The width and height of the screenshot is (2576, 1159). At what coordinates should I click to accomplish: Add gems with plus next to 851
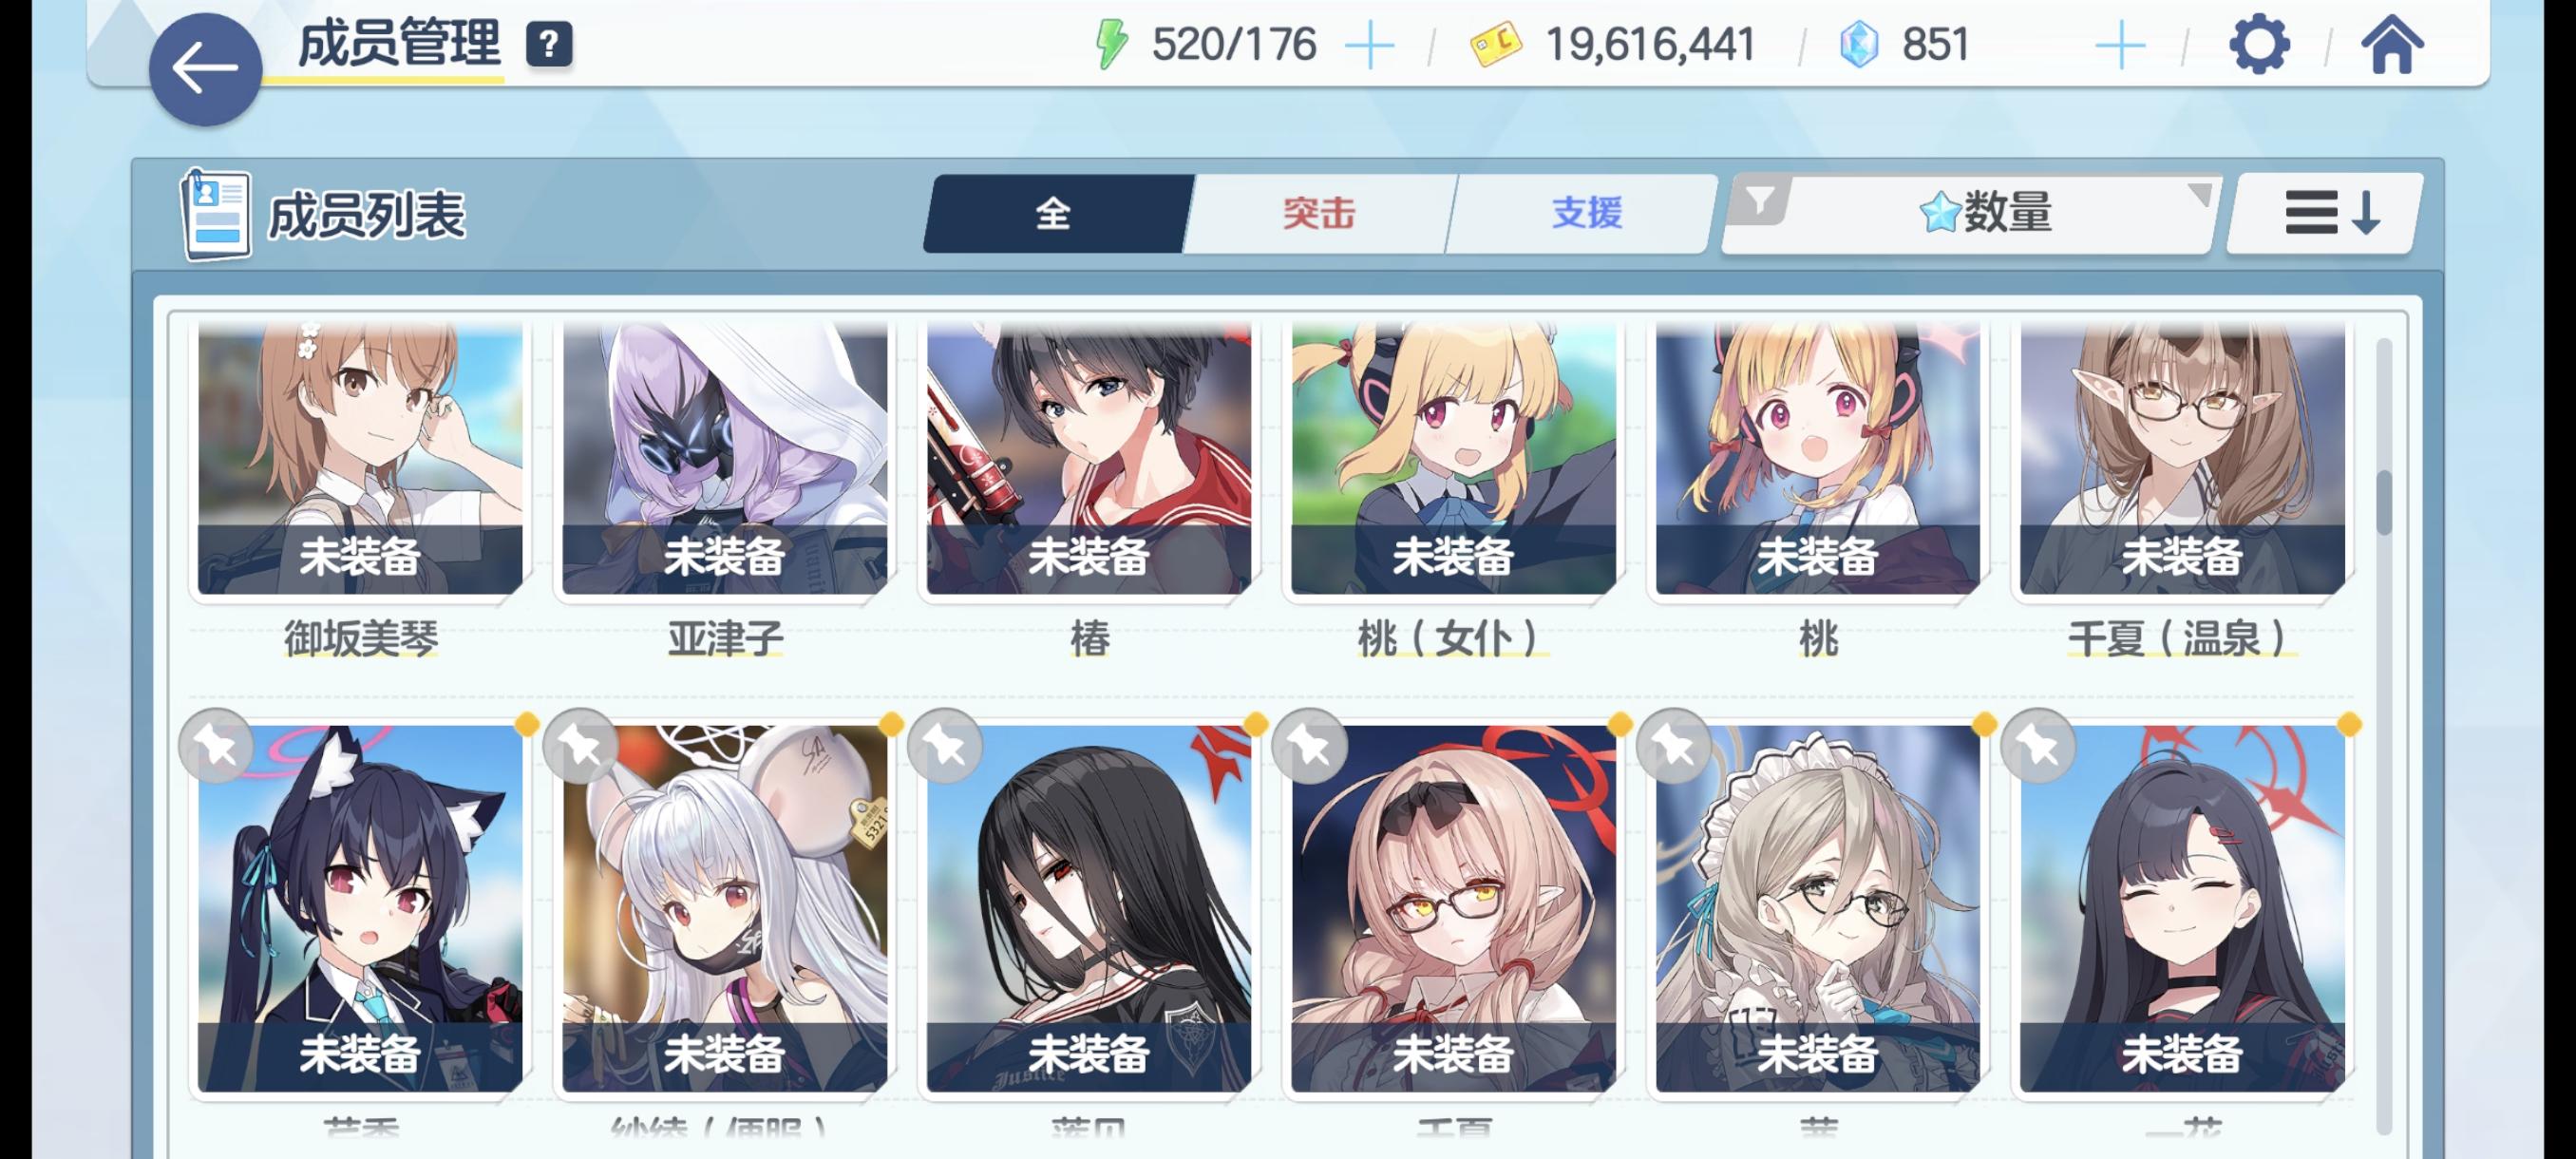tap(2119, 46)
